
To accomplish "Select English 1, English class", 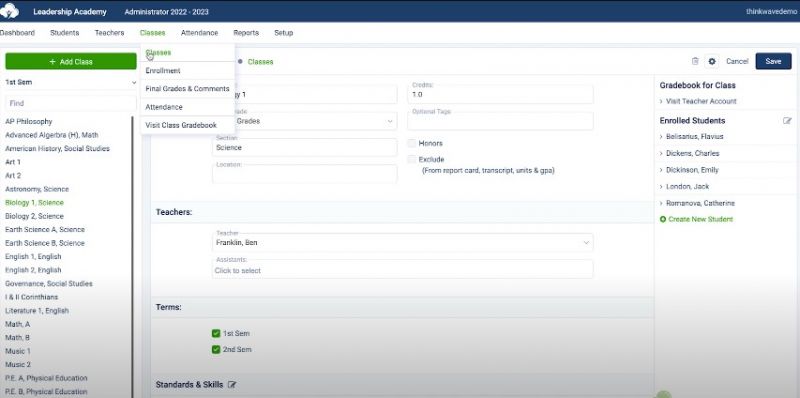I will coord(33,257).
